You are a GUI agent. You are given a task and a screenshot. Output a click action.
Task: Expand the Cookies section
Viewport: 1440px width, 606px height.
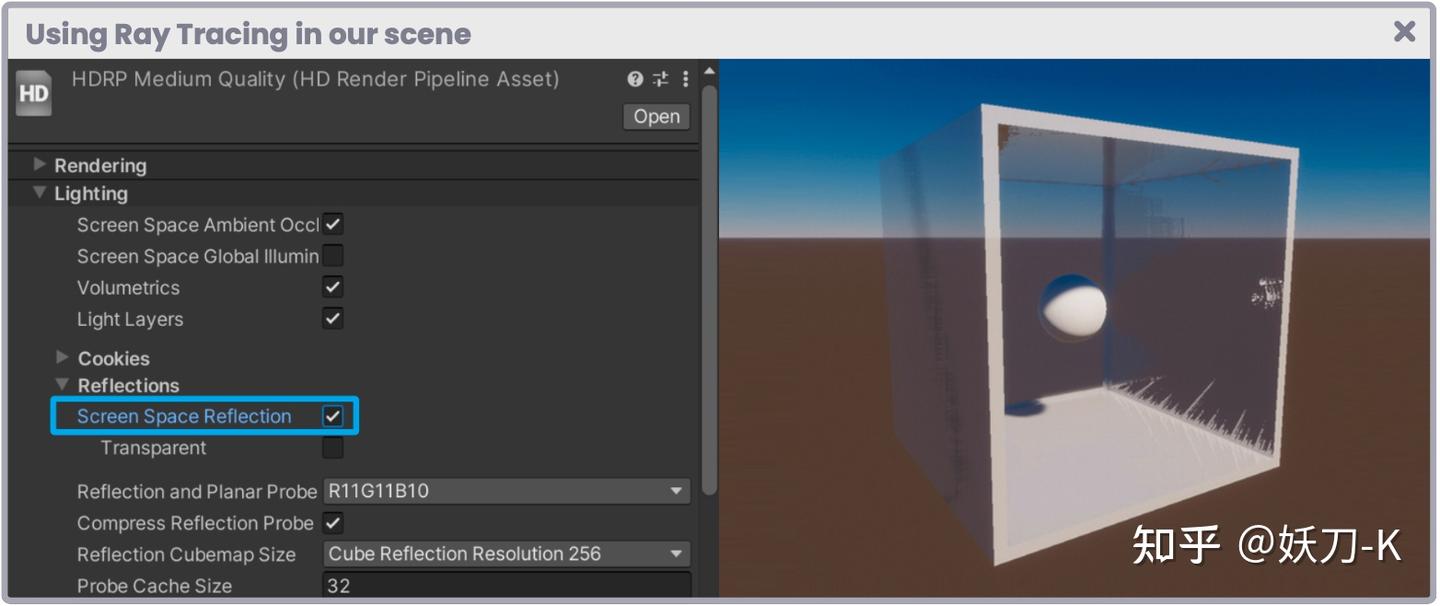(63, 357)
